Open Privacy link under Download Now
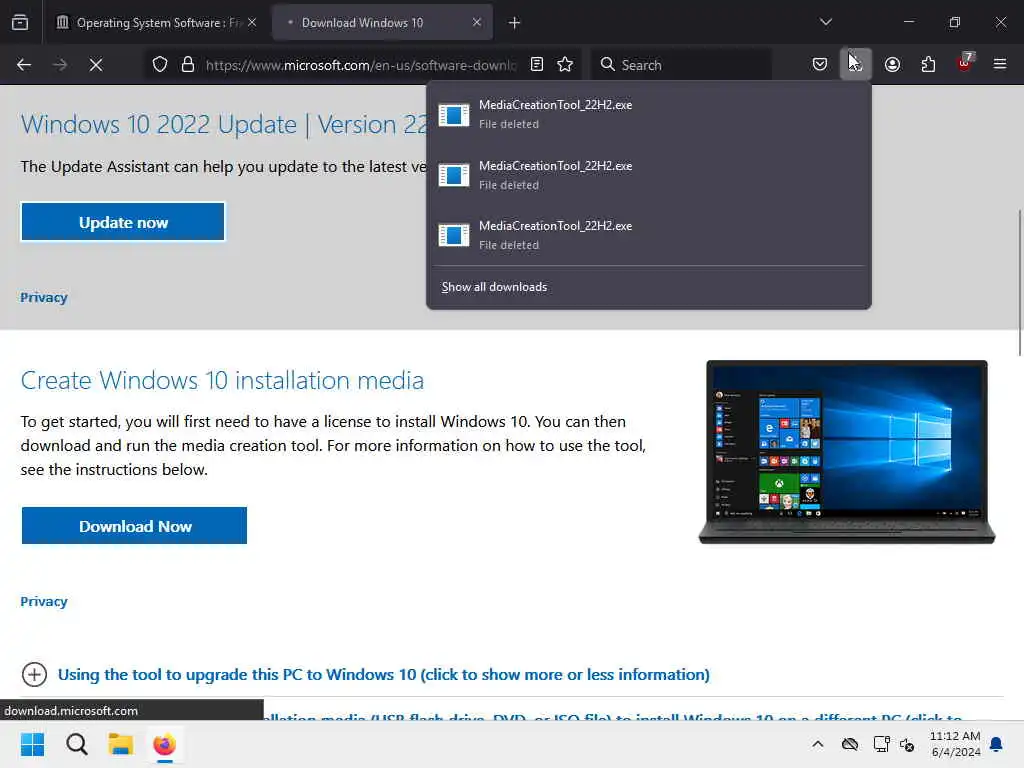This screenshot has width=1024, height=768. tap(44, 601)
